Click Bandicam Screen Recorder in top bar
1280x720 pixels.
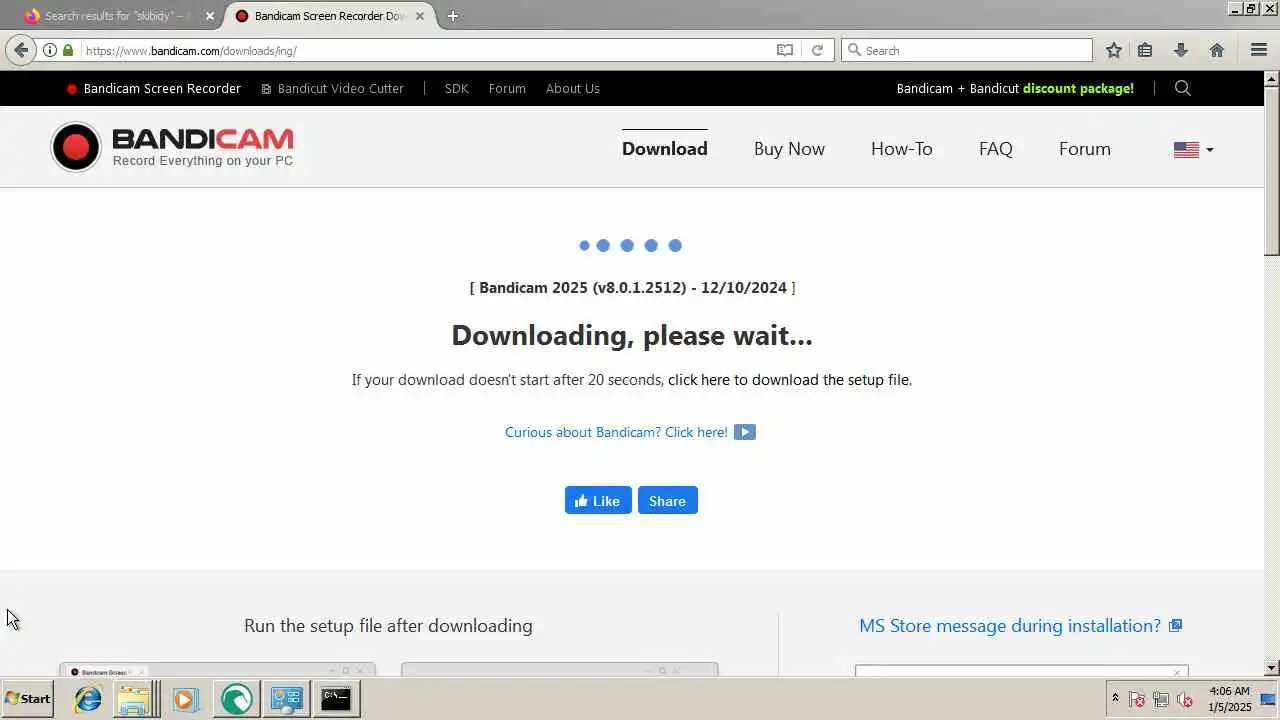tap(154, 88)
